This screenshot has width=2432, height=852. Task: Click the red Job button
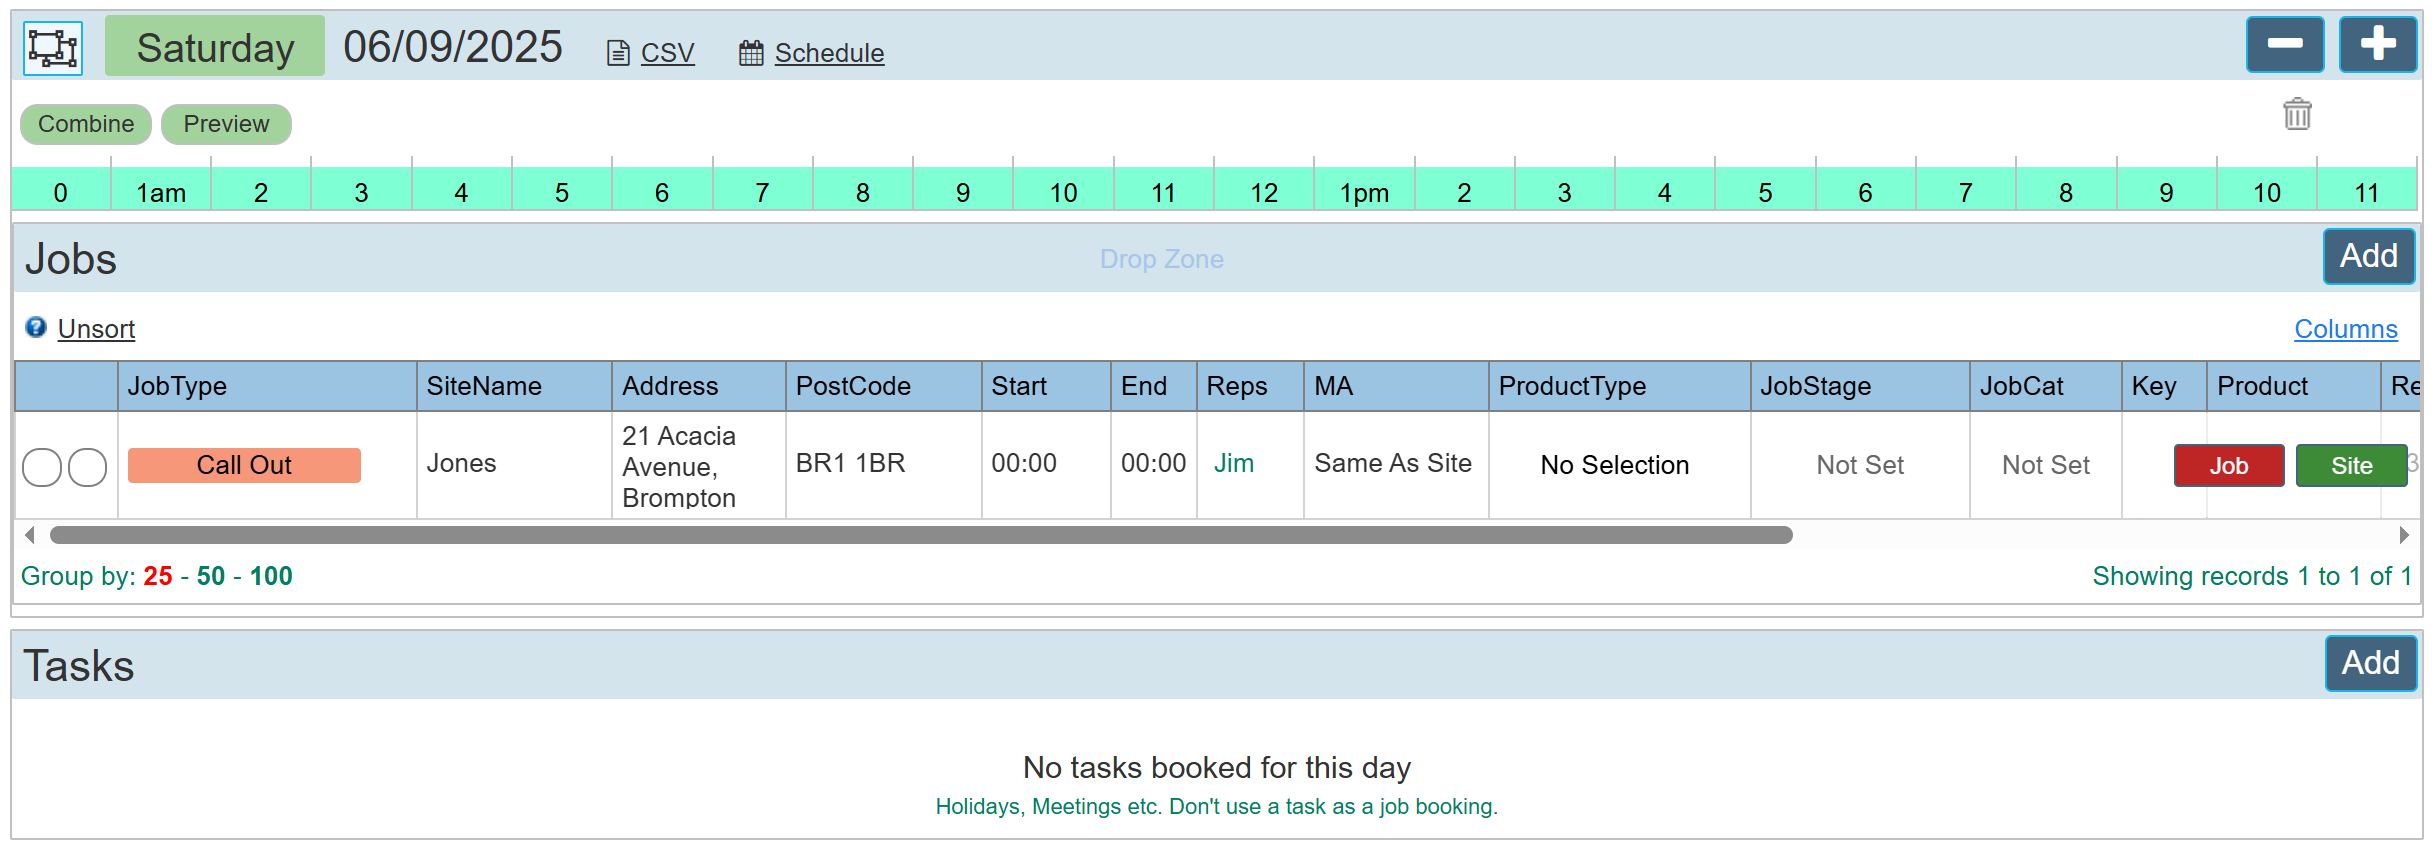[2228, 466]
